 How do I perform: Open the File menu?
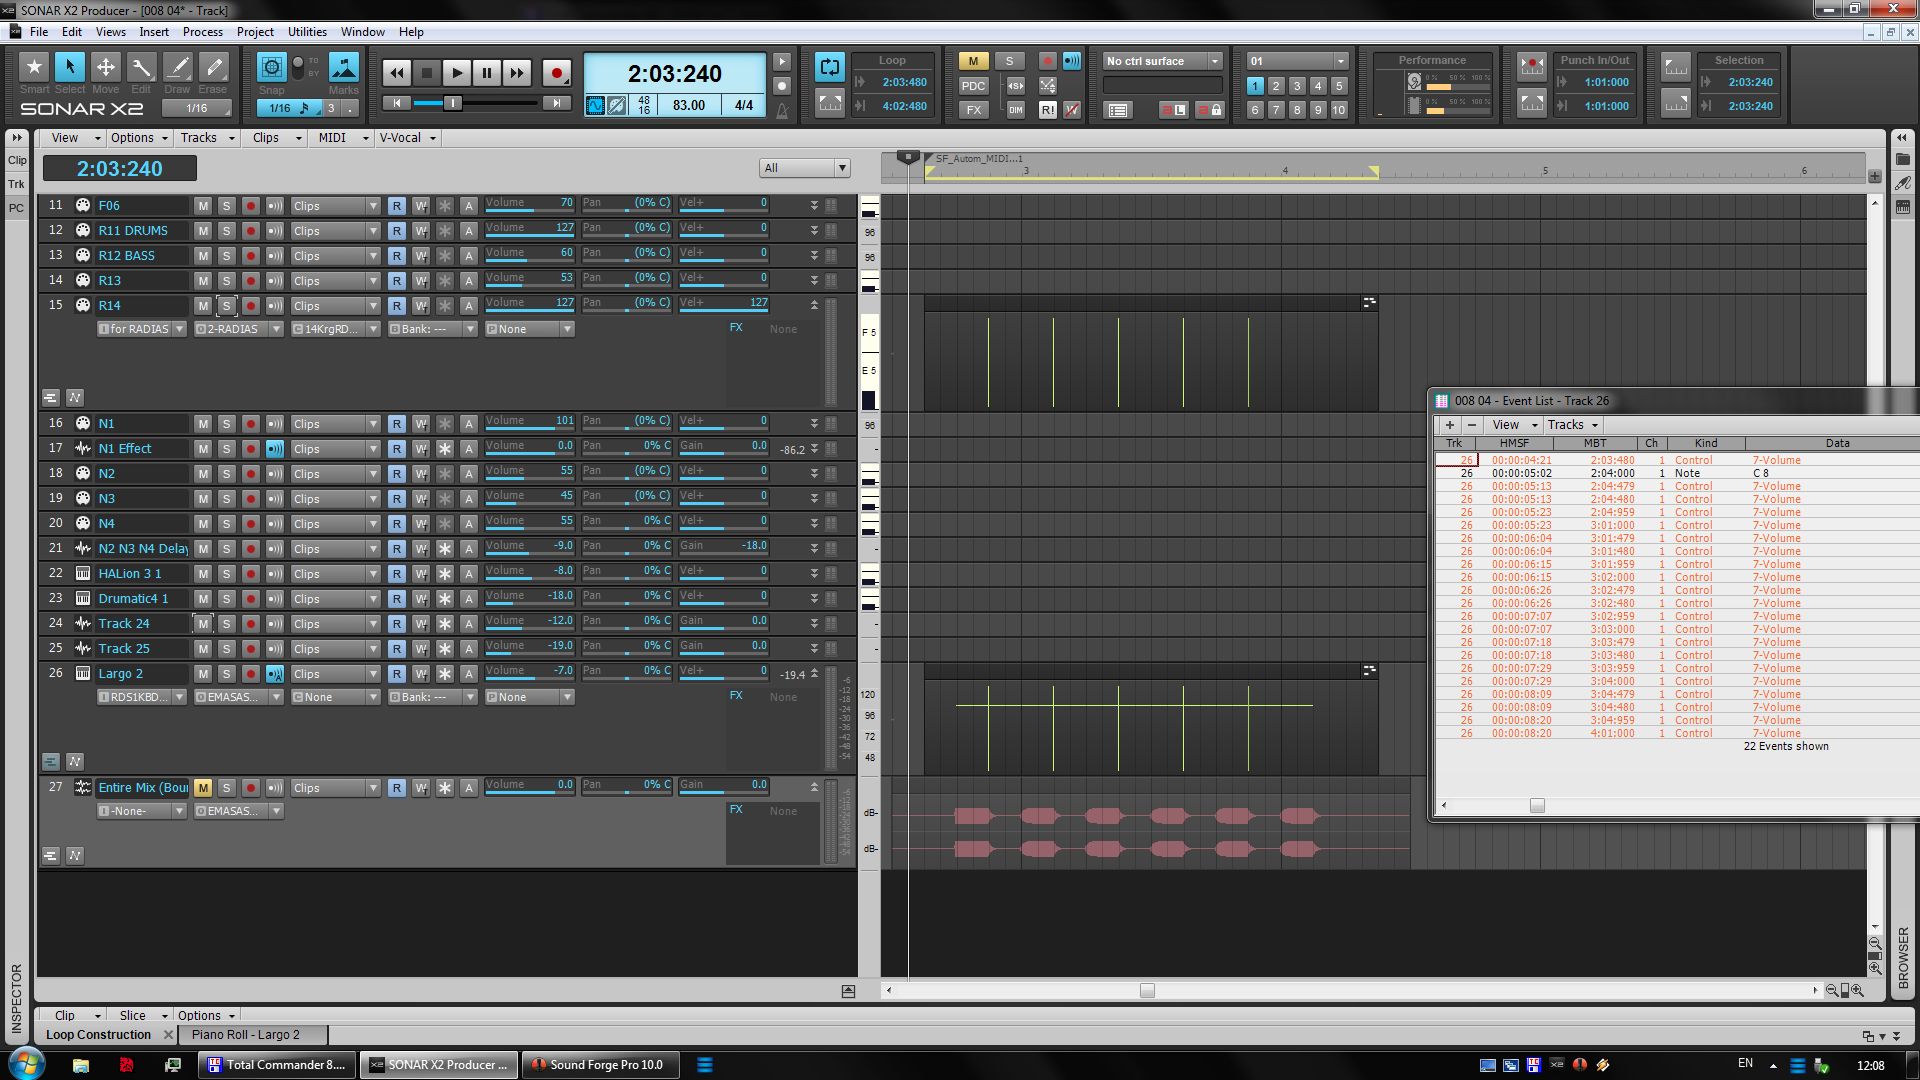coord(39,32)
